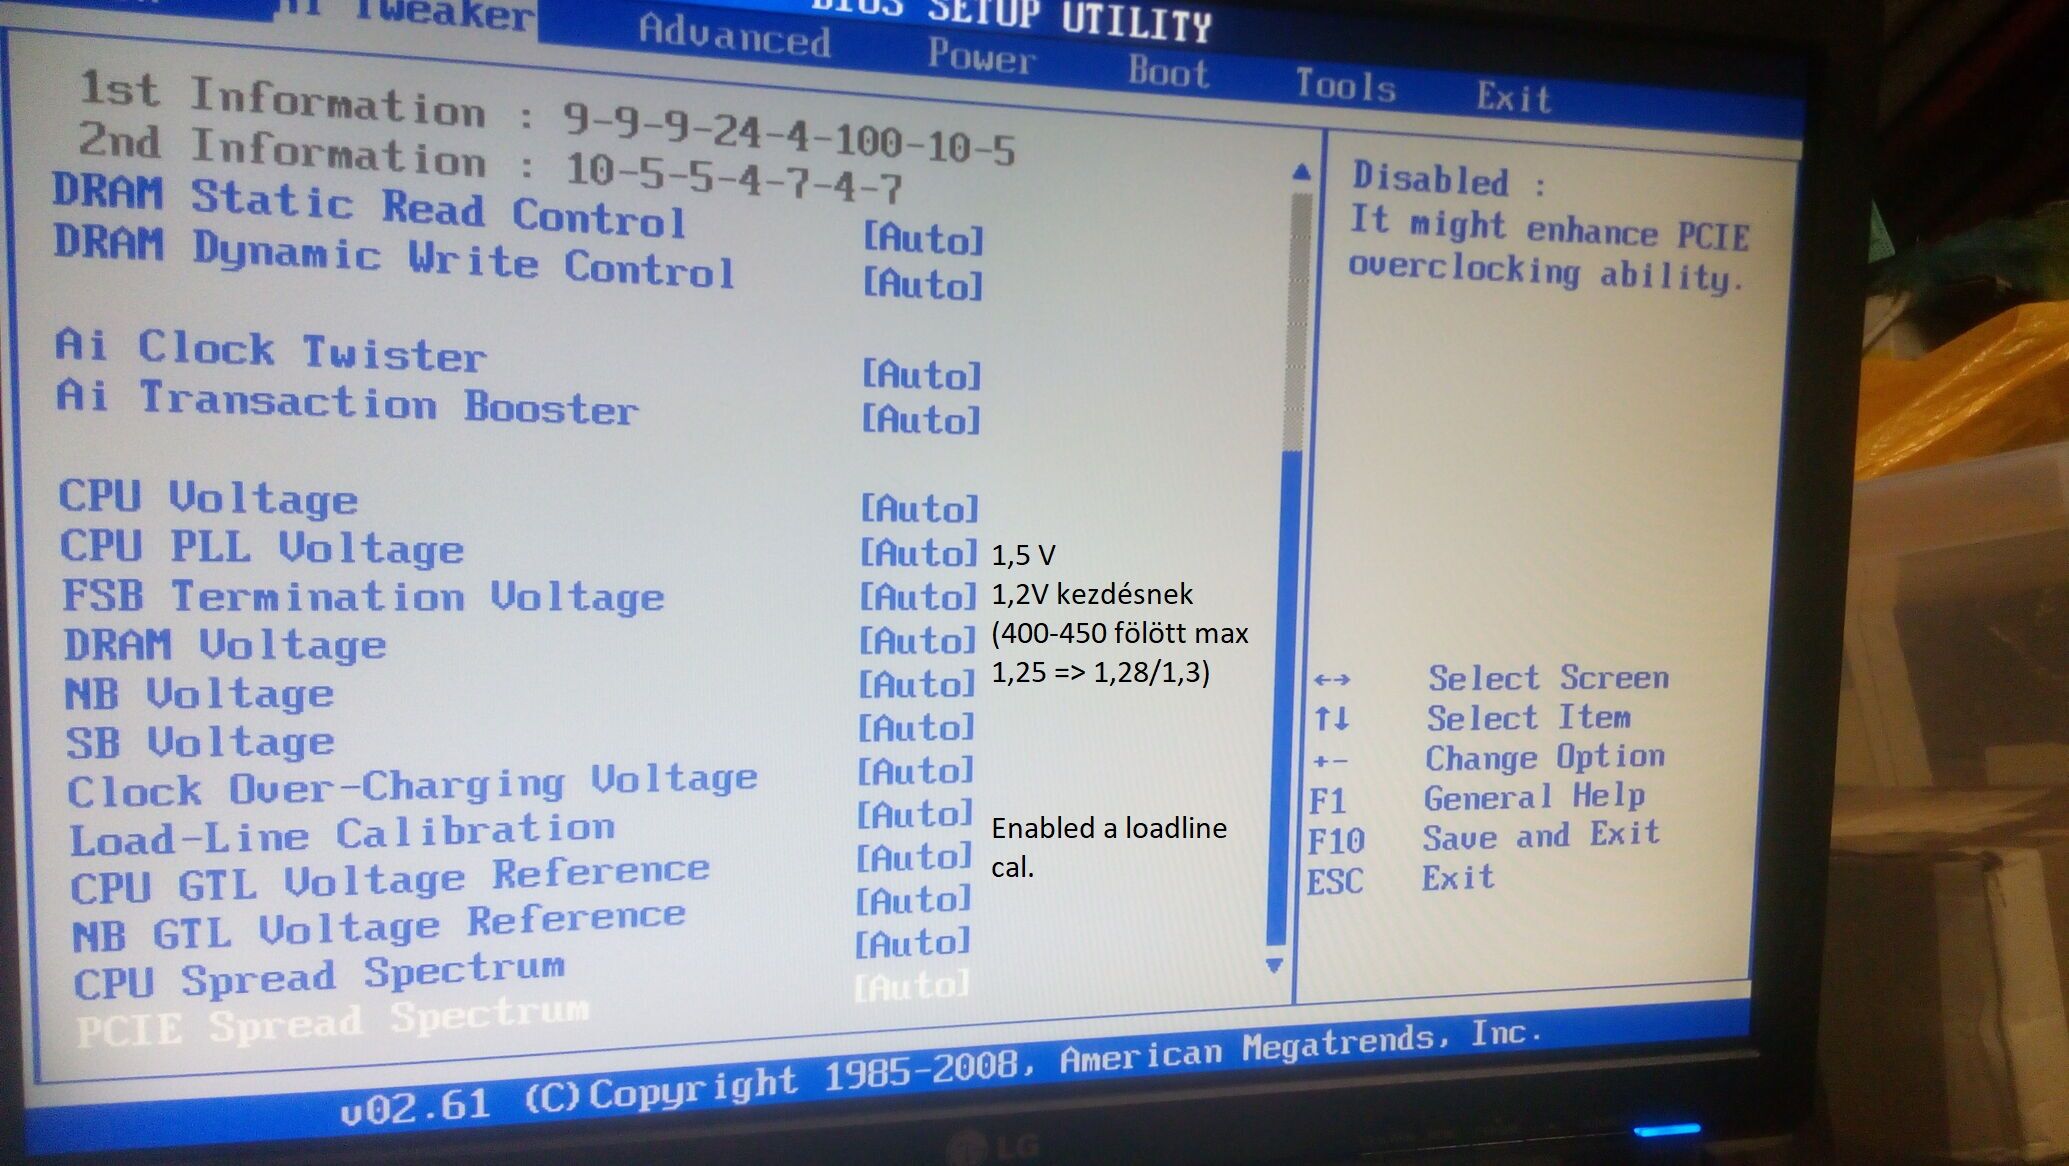
Task: Open the Boot menu tab
Action: (1168, 72)
